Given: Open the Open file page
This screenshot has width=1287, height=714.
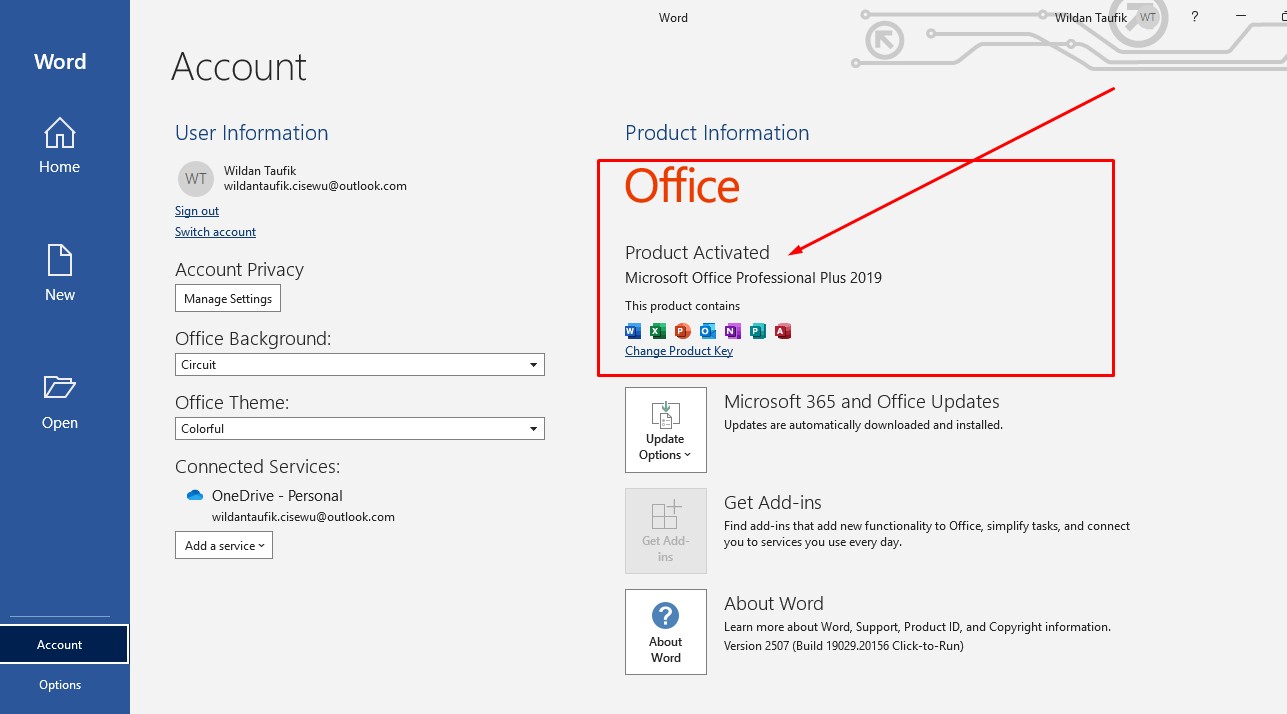Looking at the screenshot, I should click(59, 402).
